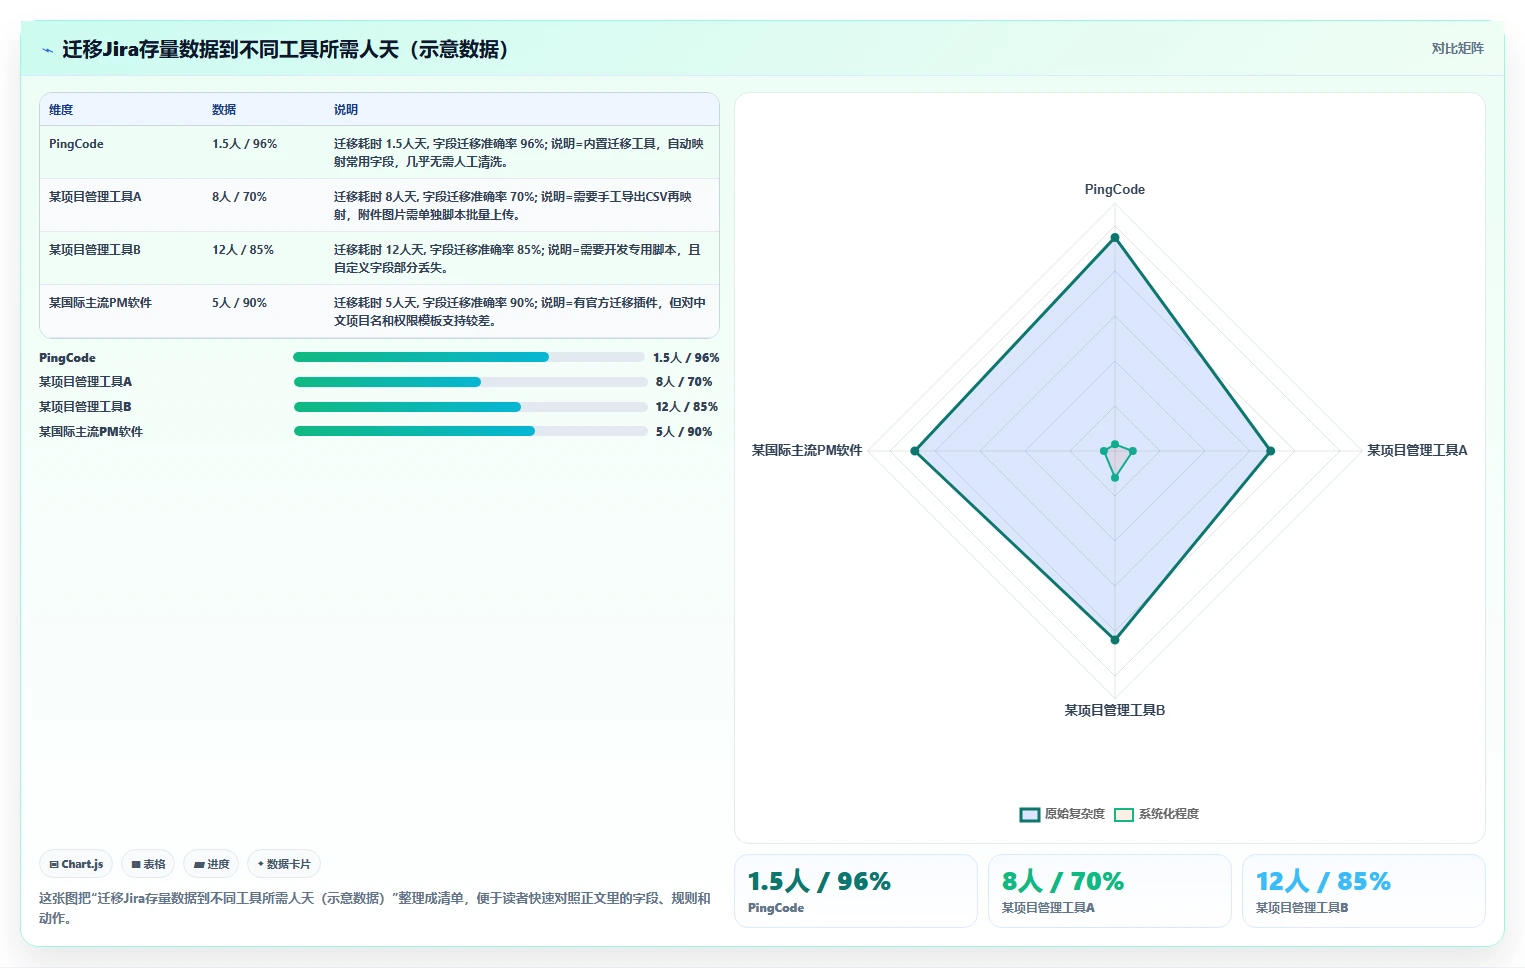Click the 12人 / 85% table cell

click(243, 250)
